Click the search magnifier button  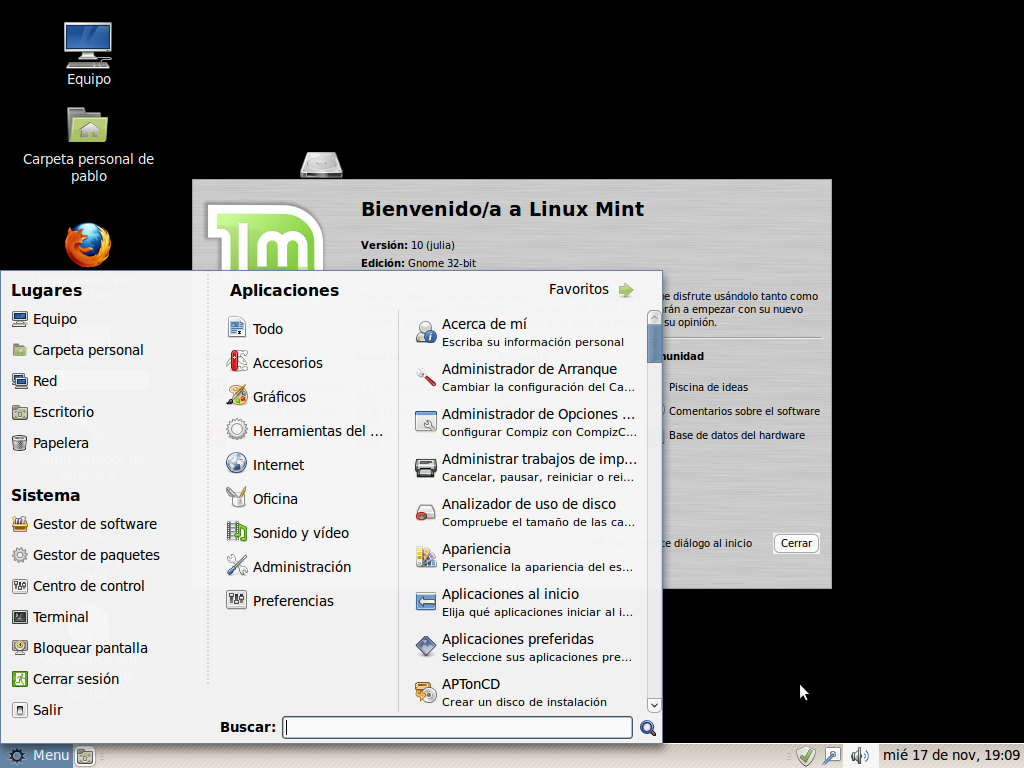click(648, 728)
